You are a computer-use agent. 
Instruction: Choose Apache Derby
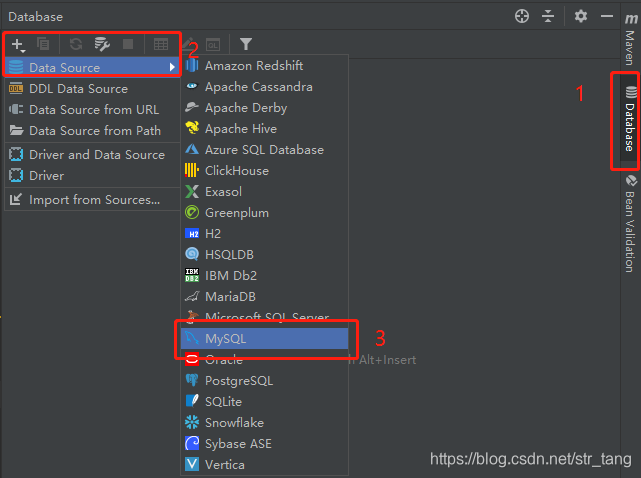tap(264, 108)
